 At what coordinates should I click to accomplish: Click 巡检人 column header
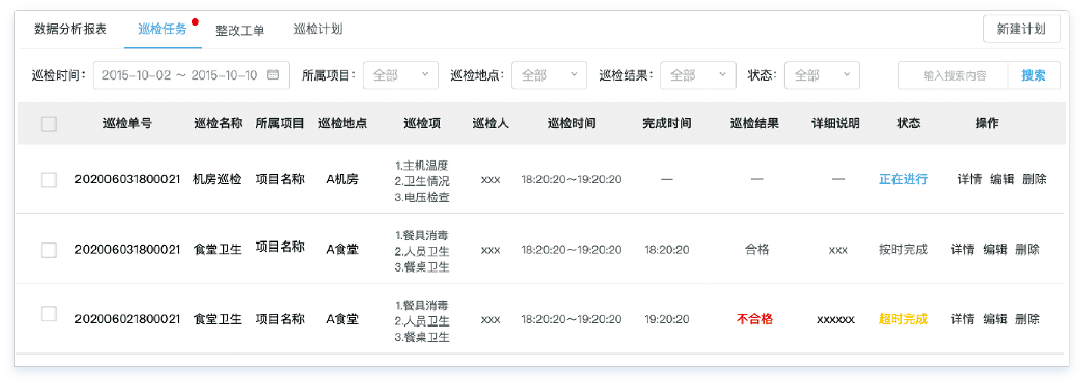click(490, 124)
